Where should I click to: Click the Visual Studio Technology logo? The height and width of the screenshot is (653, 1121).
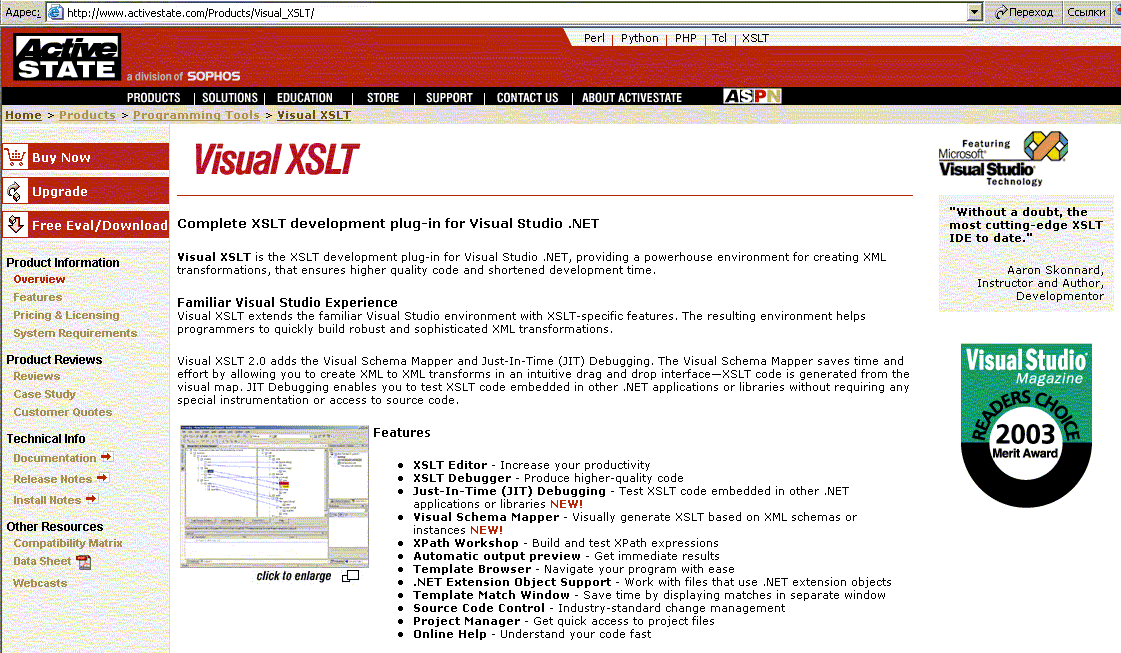[x=1004, y=159]
